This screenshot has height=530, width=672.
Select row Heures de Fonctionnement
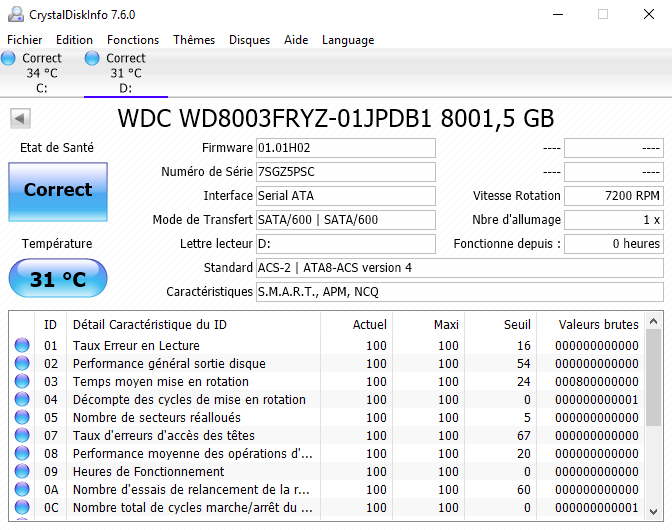tap(327, 471)
